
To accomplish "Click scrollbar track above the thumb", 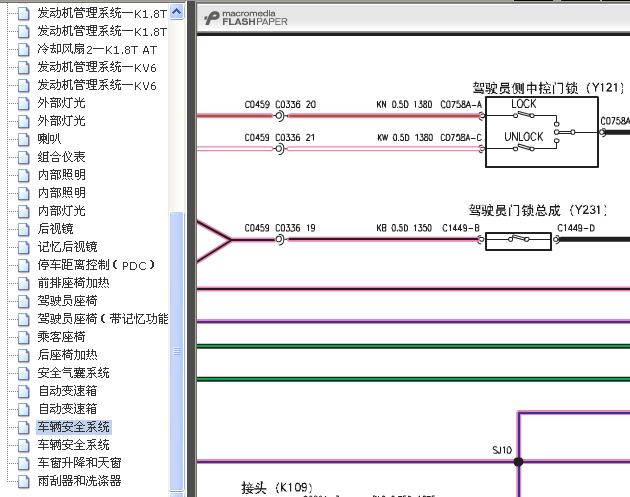I will point(176,115).
